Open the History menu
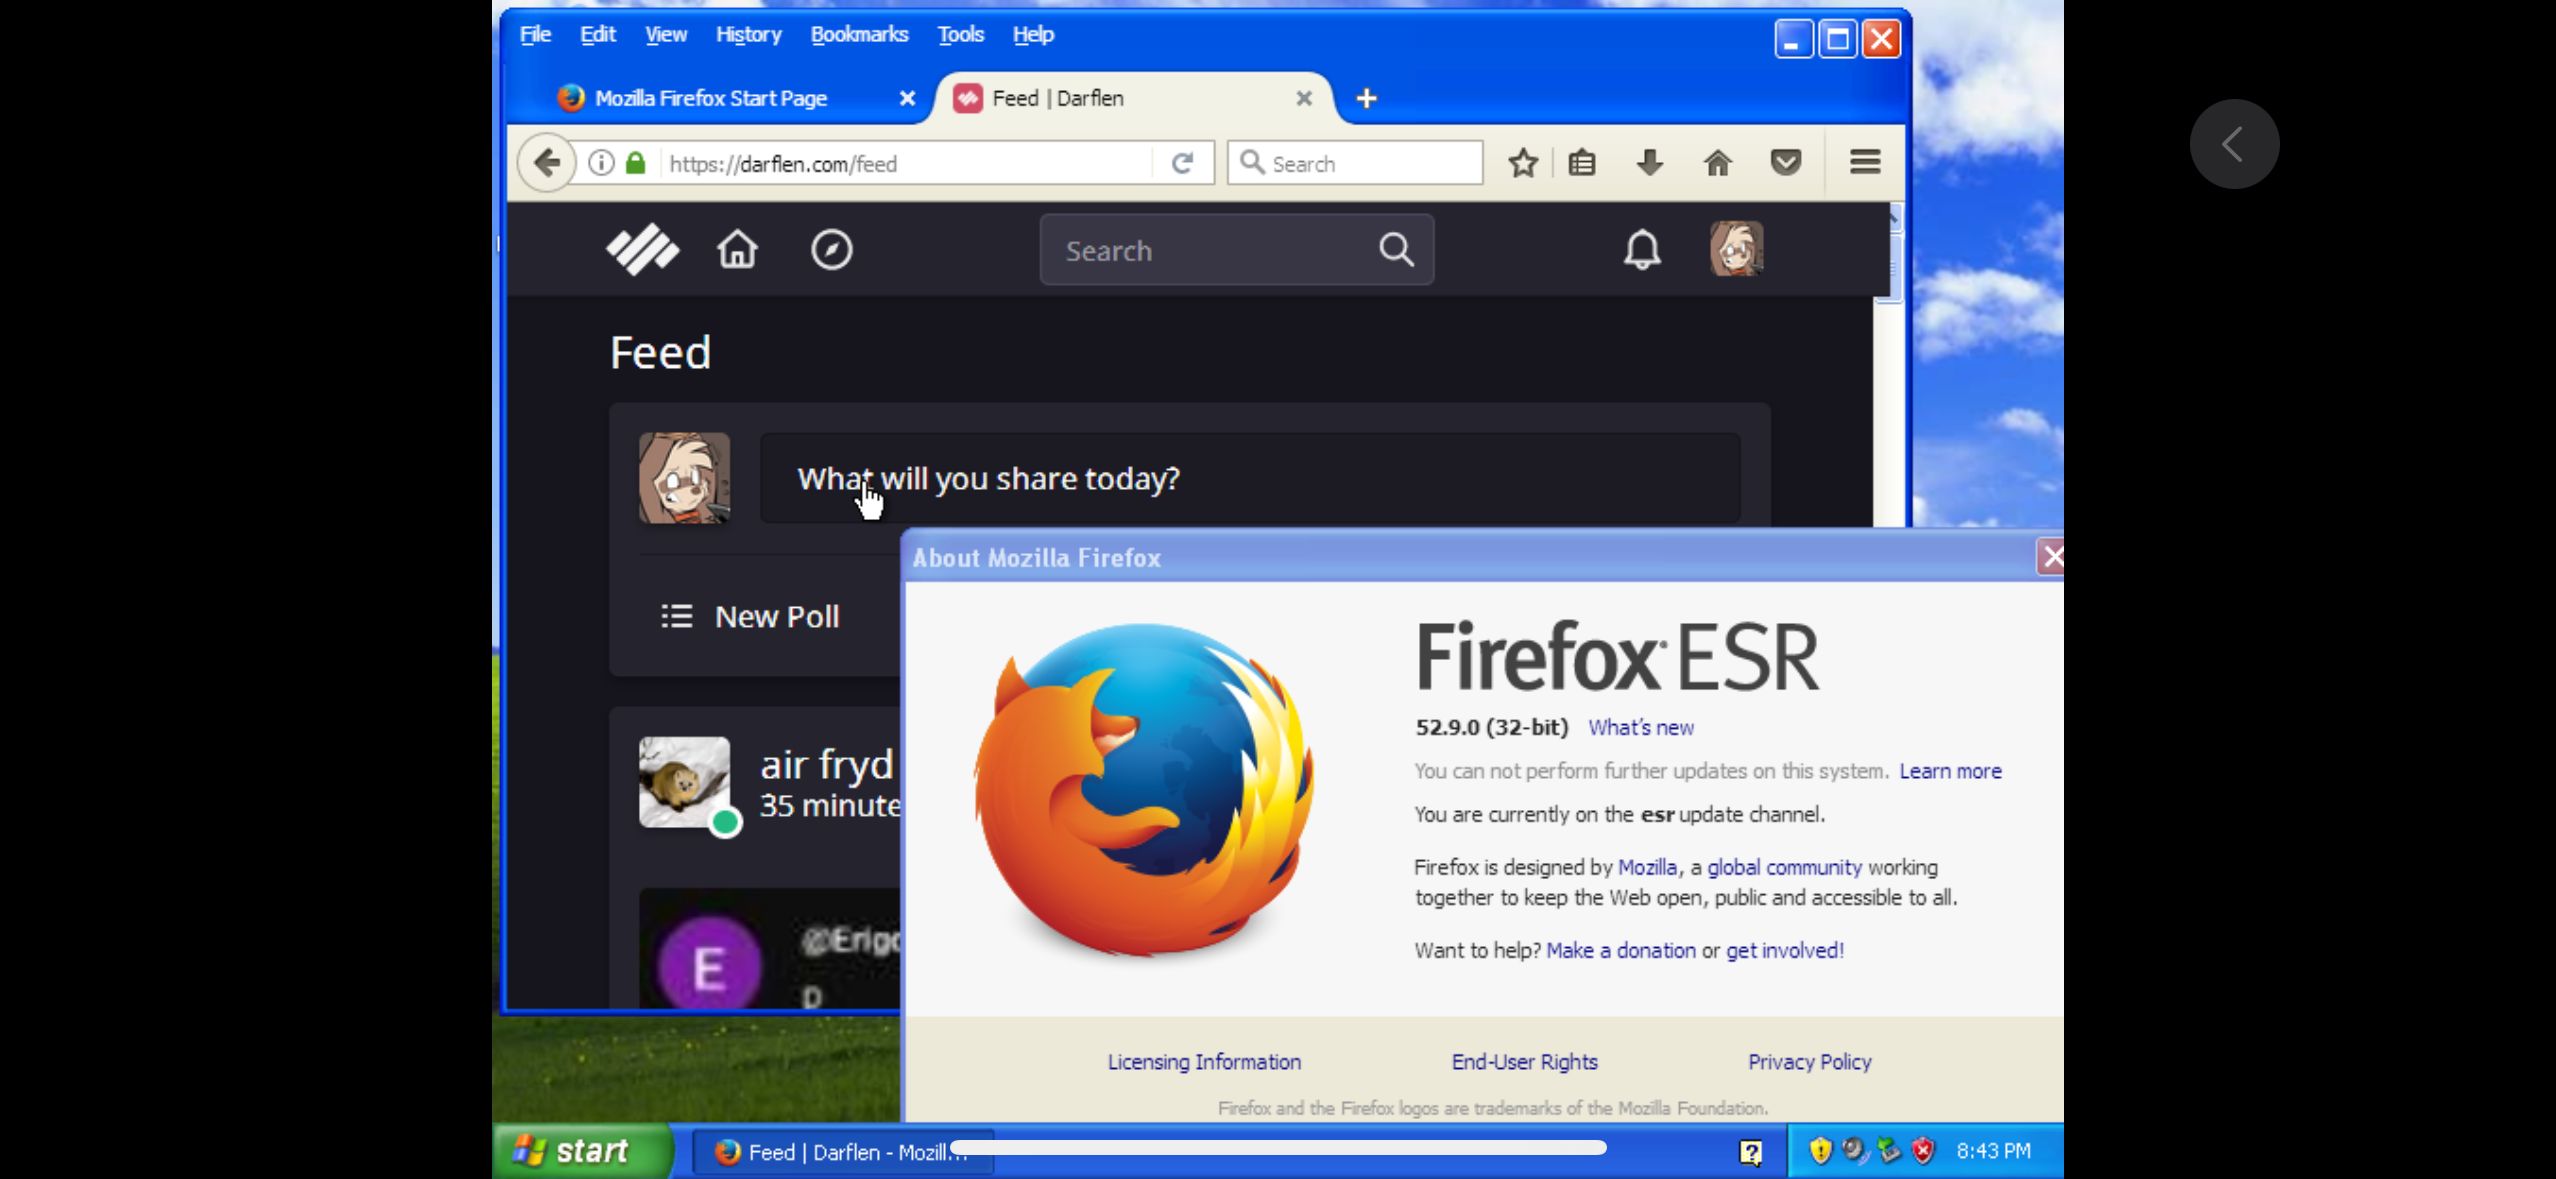Image resolution: width=2556 pixels, height=1179 pixels. point(748,34)
